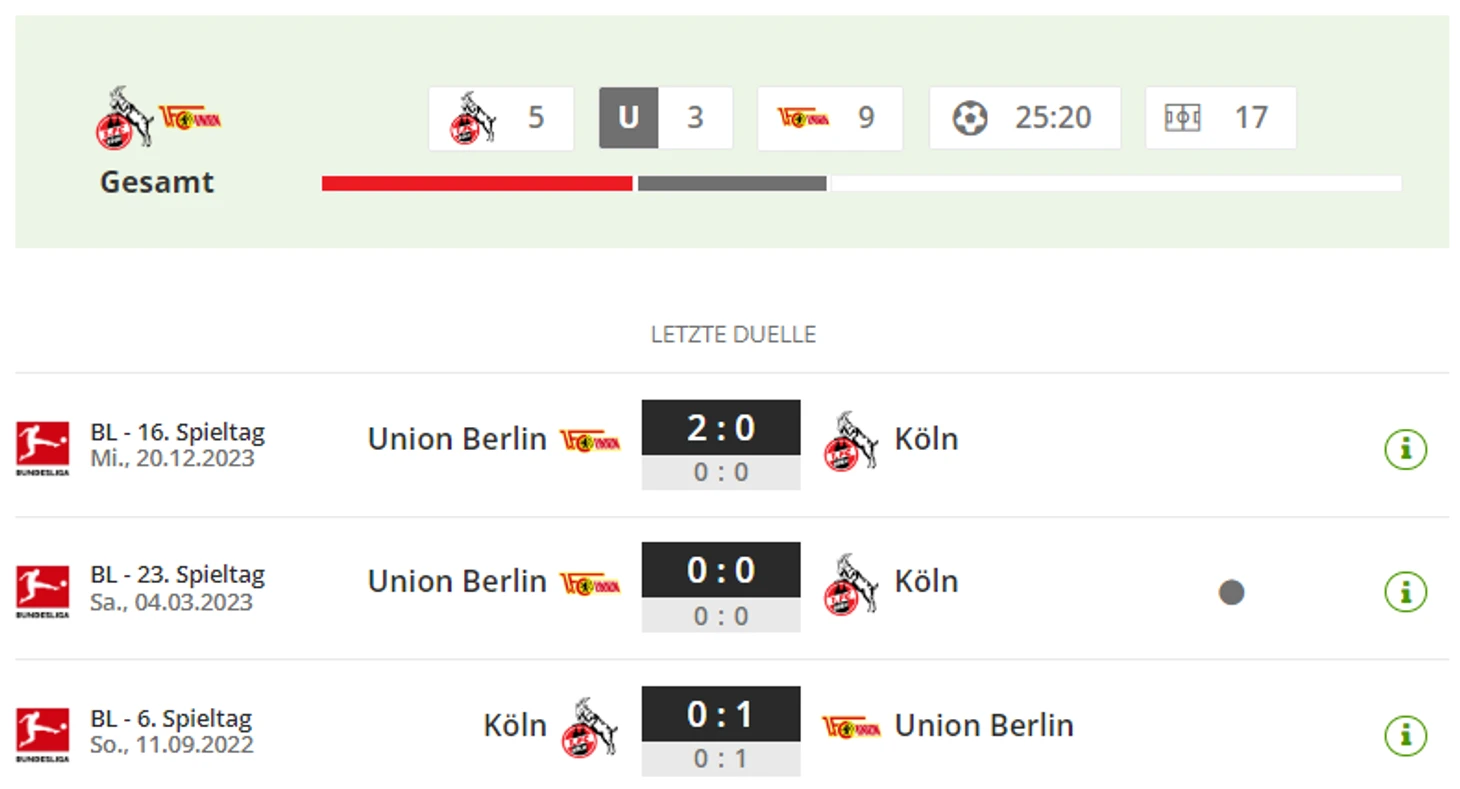Screen dimensions: 1460x789
Task: Click the red segment of the results bar
Action: (x=477, y=183)
